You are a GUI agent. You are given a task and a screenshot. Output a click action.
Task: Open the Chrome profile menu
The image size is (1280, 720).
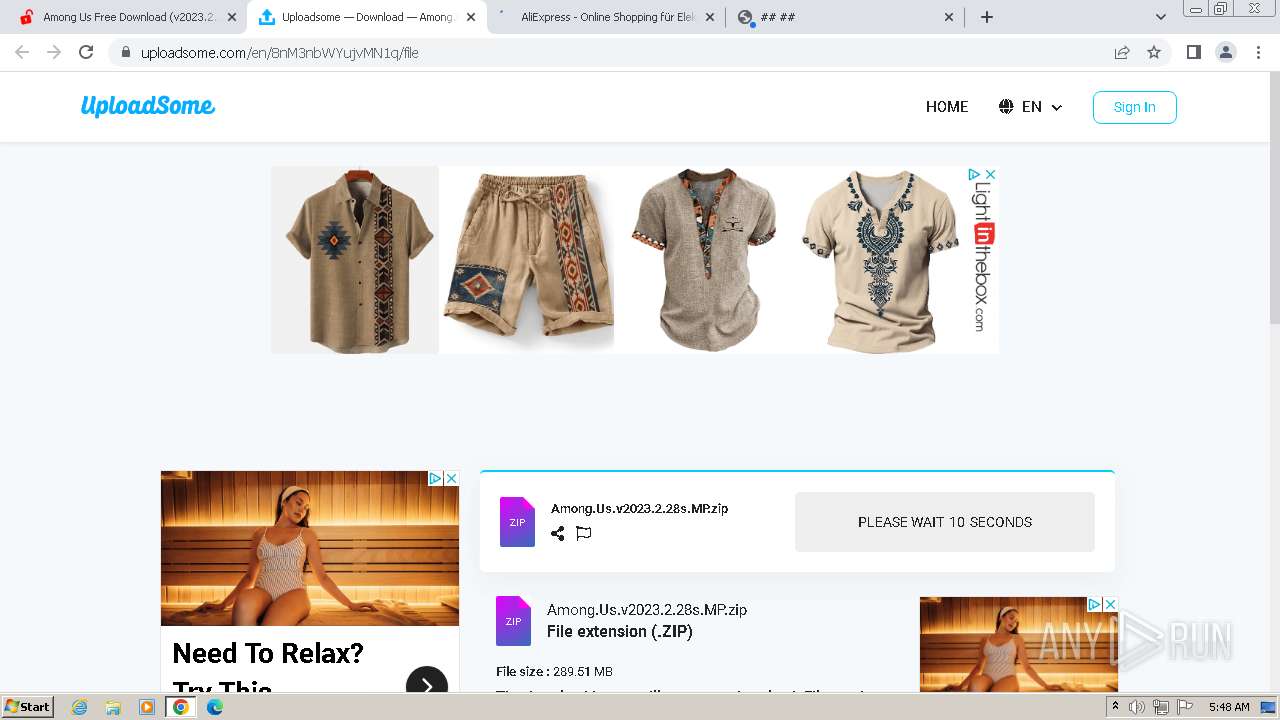(x=1226, y=52)
